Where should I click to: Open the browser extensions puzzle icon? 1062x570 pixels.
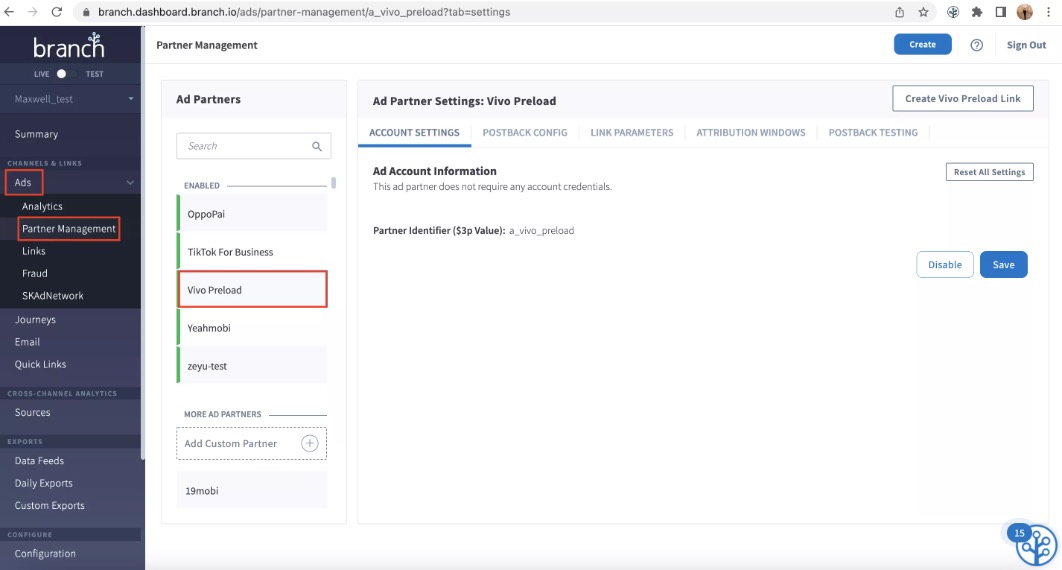pyautogui.click(x=977, y=12)
